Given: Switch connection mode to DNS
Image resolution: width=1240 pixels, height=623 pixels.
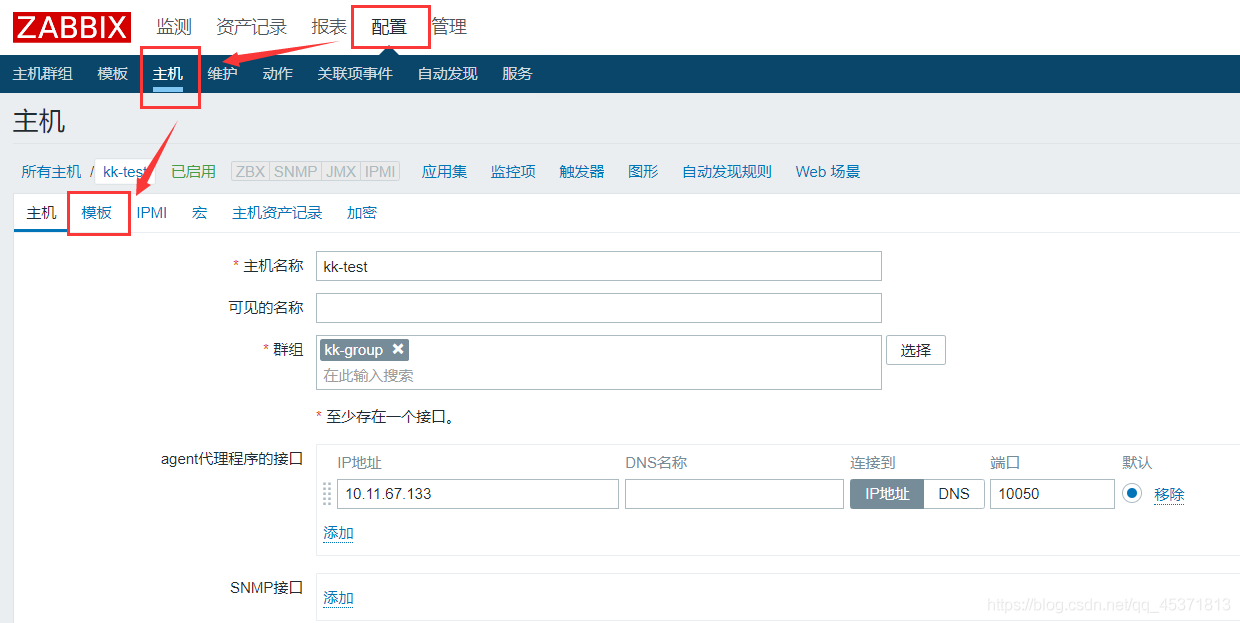Looking at the screenshot, I should (953, 494).
